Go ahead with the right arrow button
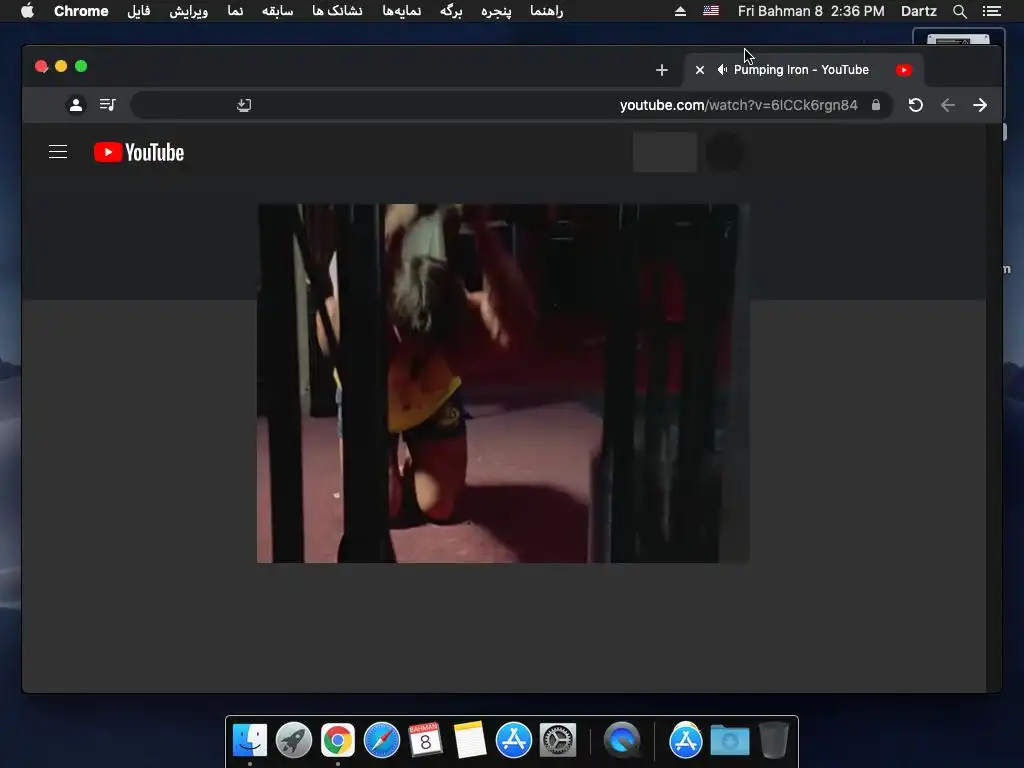This screenshot has height=768, width=1024. coord(980,105)
